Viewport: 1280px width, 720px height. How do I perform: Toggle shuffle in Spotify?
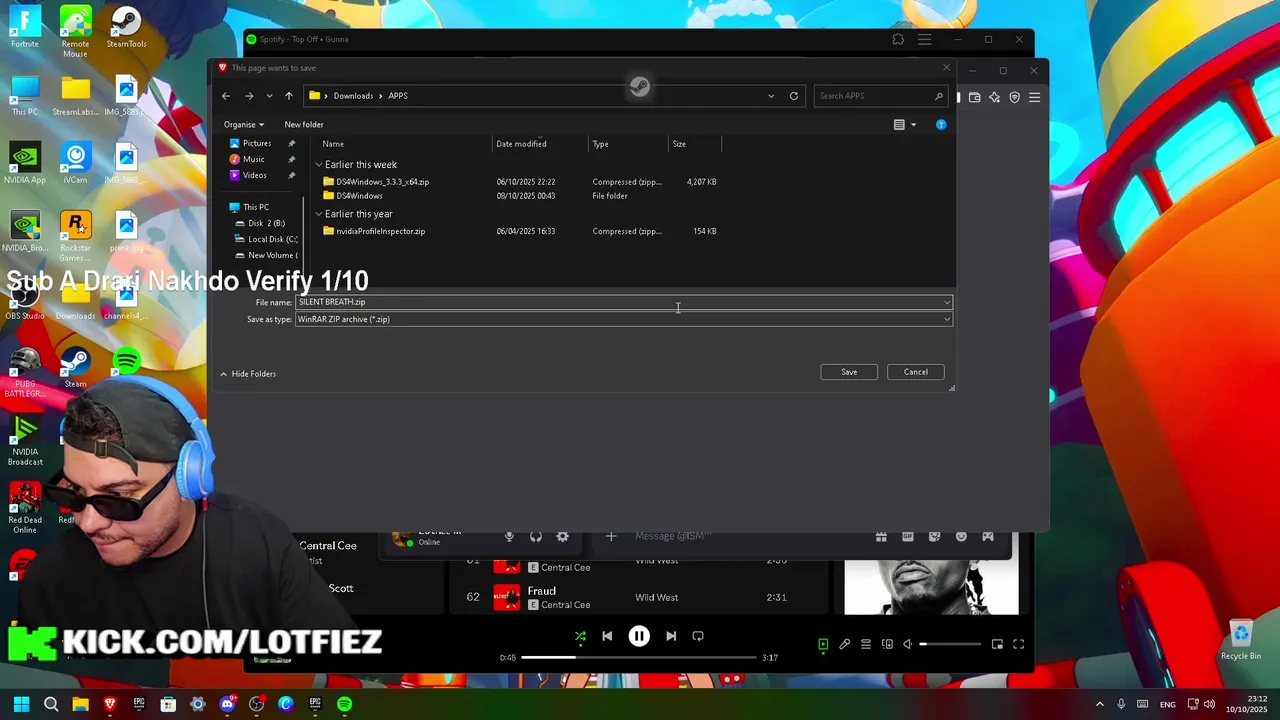coord(580,636)
